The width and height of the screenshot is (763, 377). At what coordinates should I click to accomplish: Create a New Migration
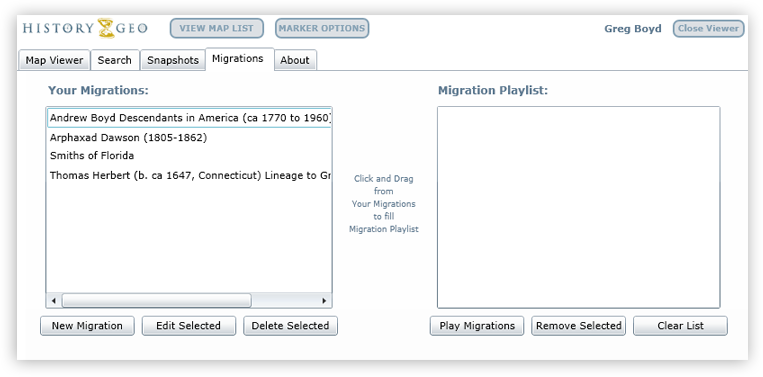[87, 326]
